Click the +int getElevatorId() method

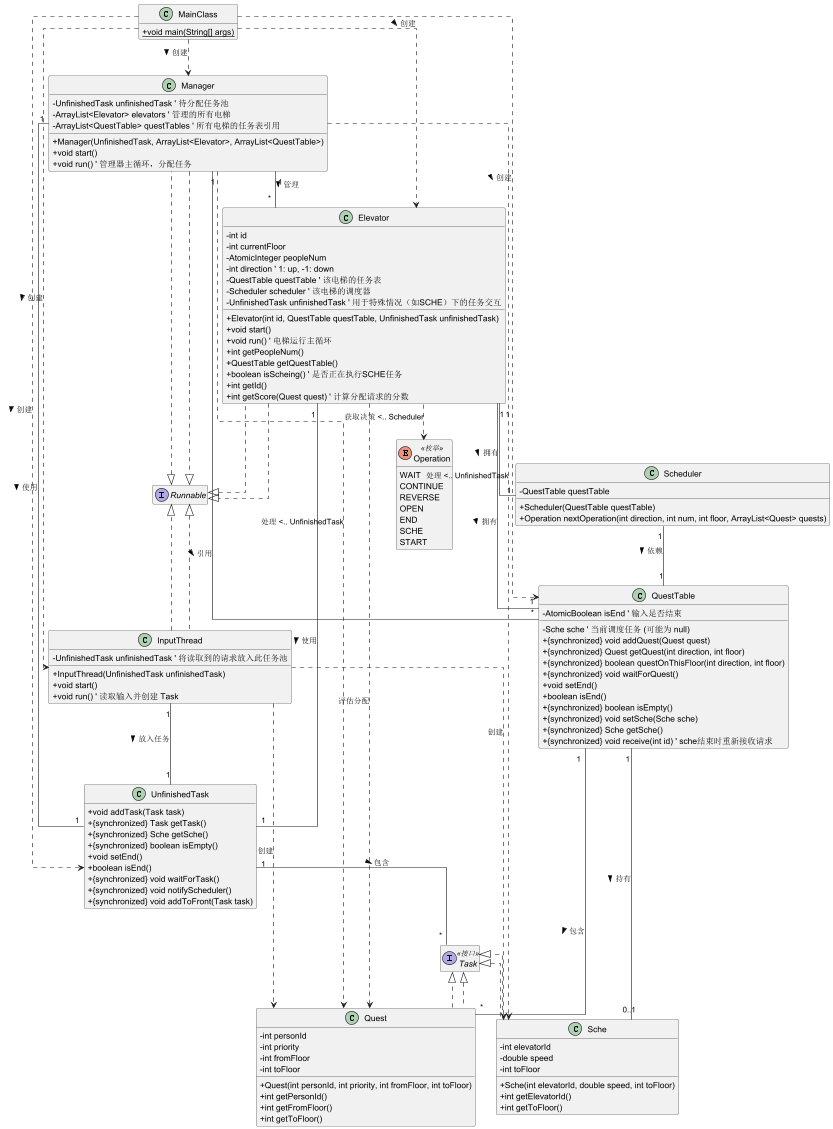tap(536, 1097)
